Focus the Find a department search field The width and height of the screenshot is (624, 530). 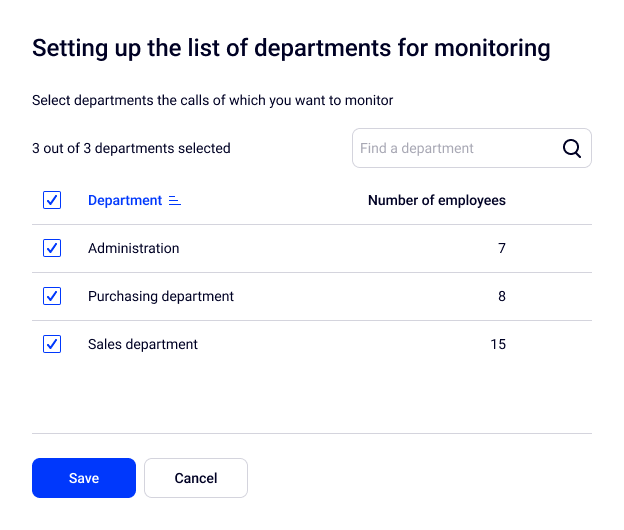click(455, 148)
